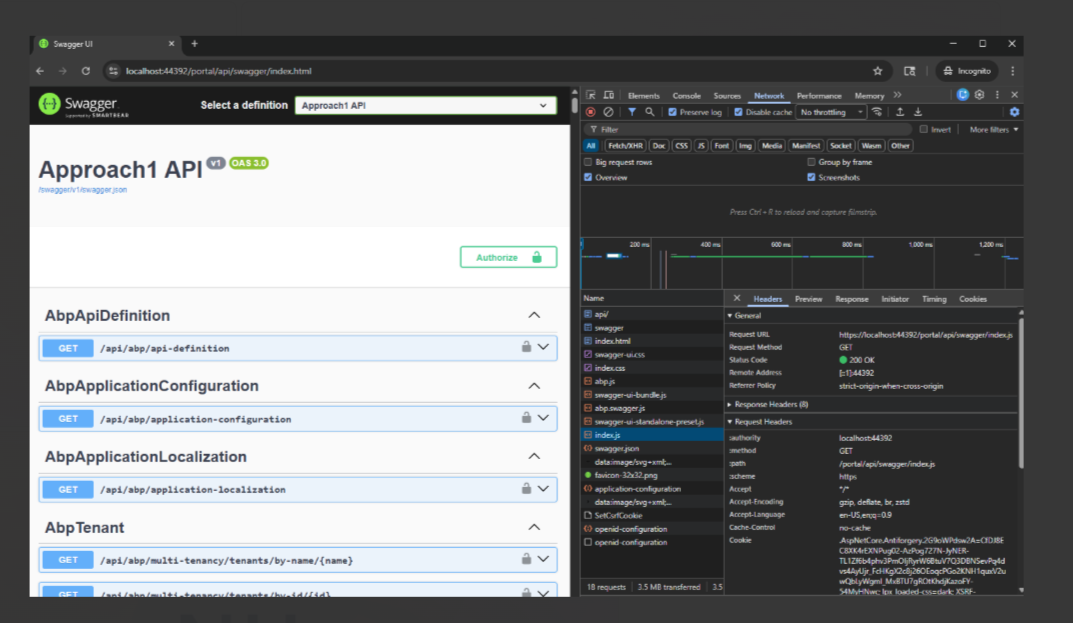Open the Select a definition dropdown

point(425,105)
